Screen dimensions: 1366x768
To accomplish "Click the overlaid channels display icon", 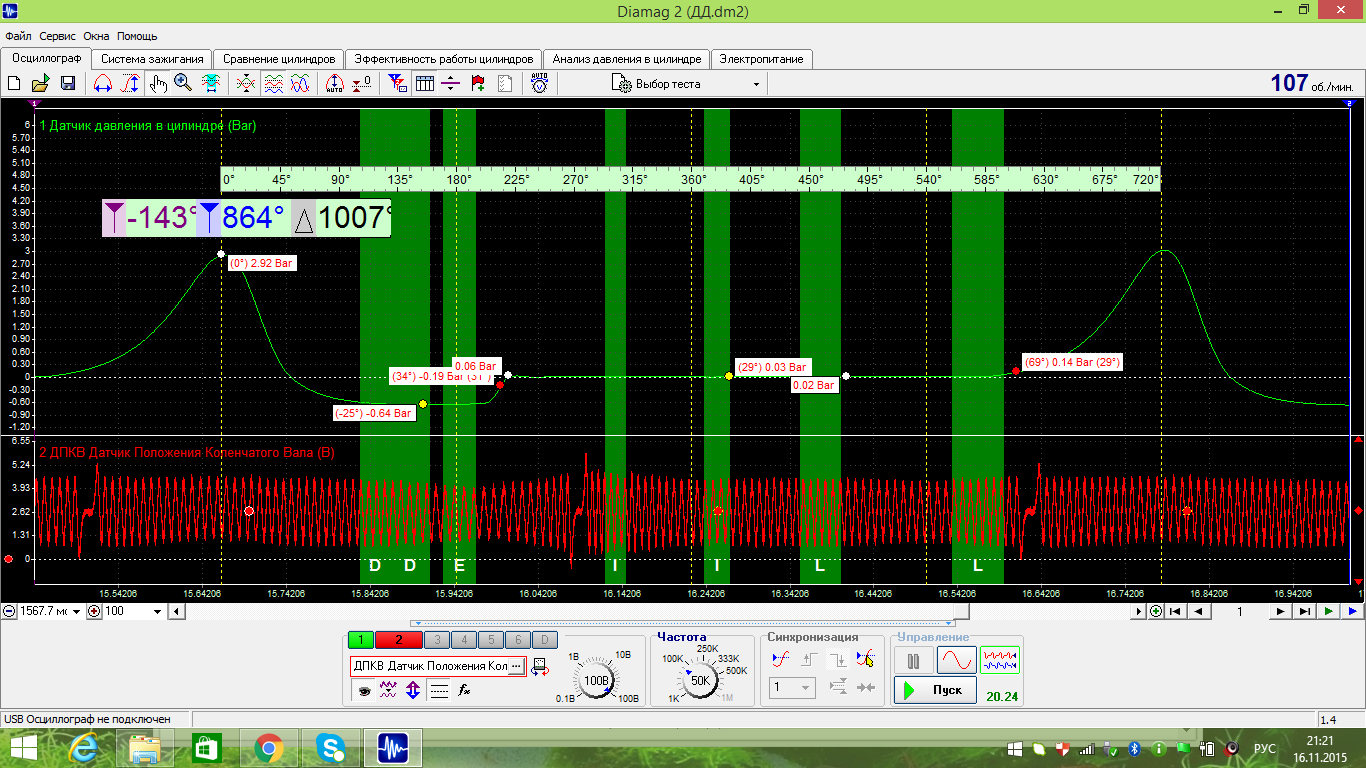I will tap(246, 84).
